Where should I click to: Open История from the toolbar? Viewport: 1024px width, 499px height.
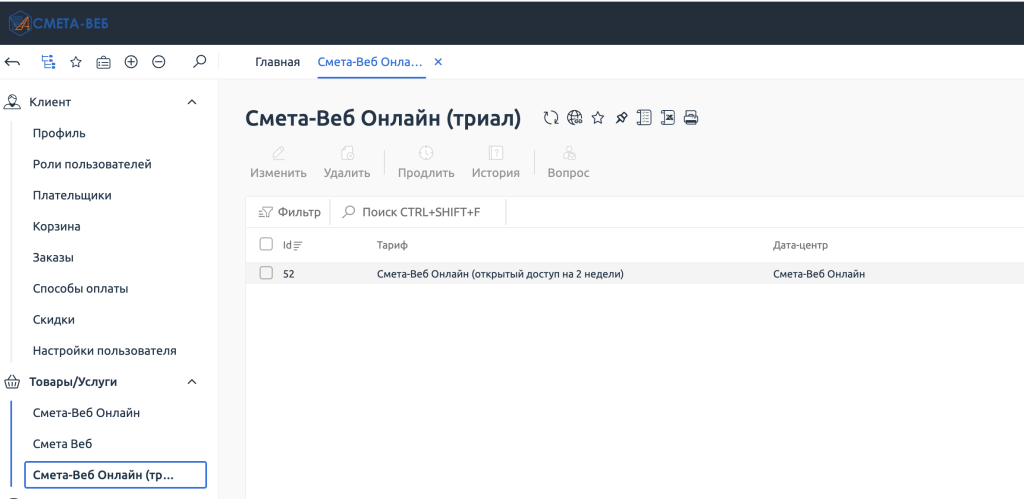click(x=496, y=163)
